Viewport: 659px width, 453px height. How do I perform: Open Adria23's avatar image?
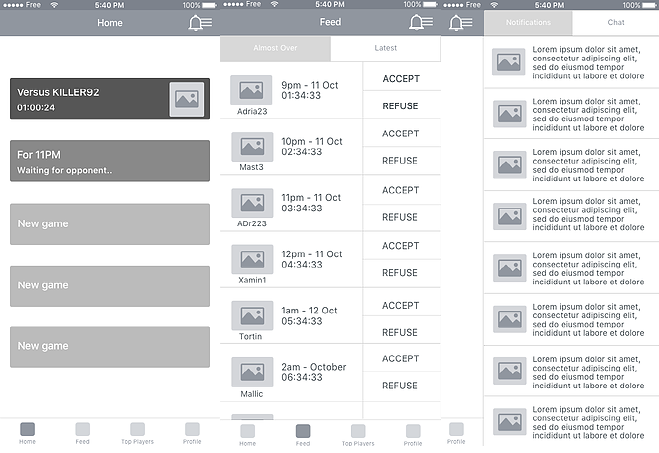252,91
